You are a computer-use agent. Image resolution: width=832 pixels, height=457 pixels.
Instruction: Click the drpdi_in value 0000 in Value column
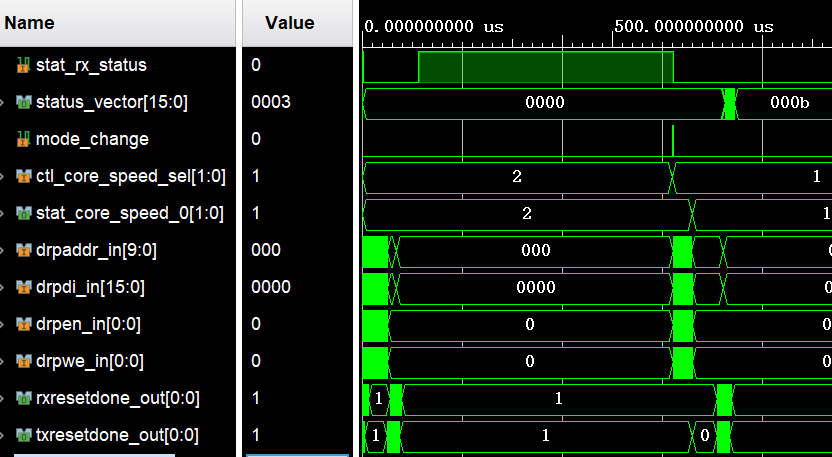pos(271,287)
